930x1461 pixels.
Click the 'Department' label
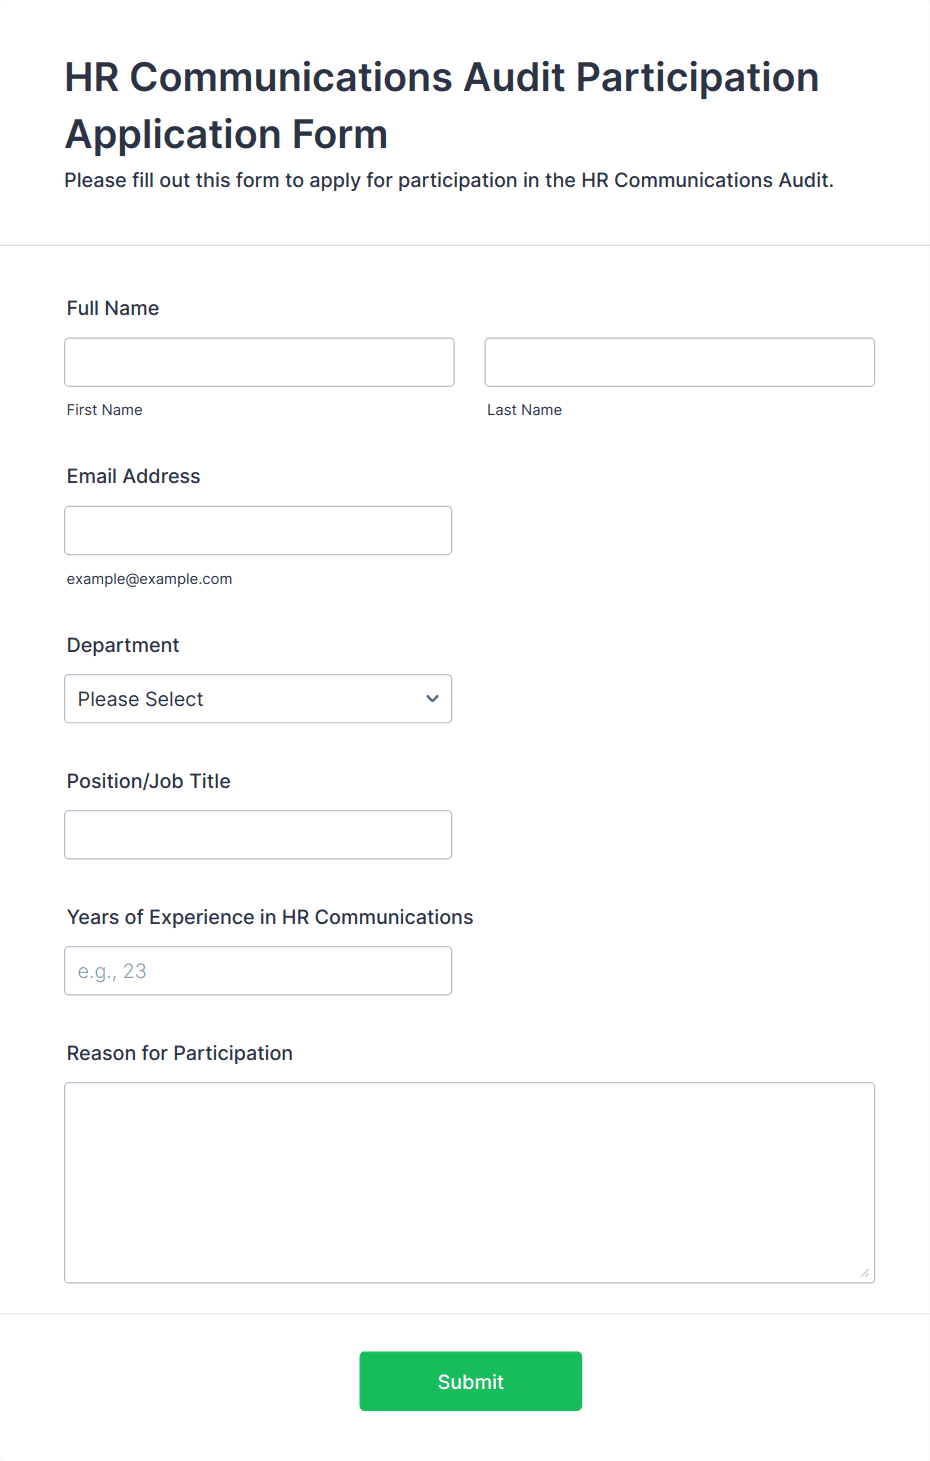123,645
